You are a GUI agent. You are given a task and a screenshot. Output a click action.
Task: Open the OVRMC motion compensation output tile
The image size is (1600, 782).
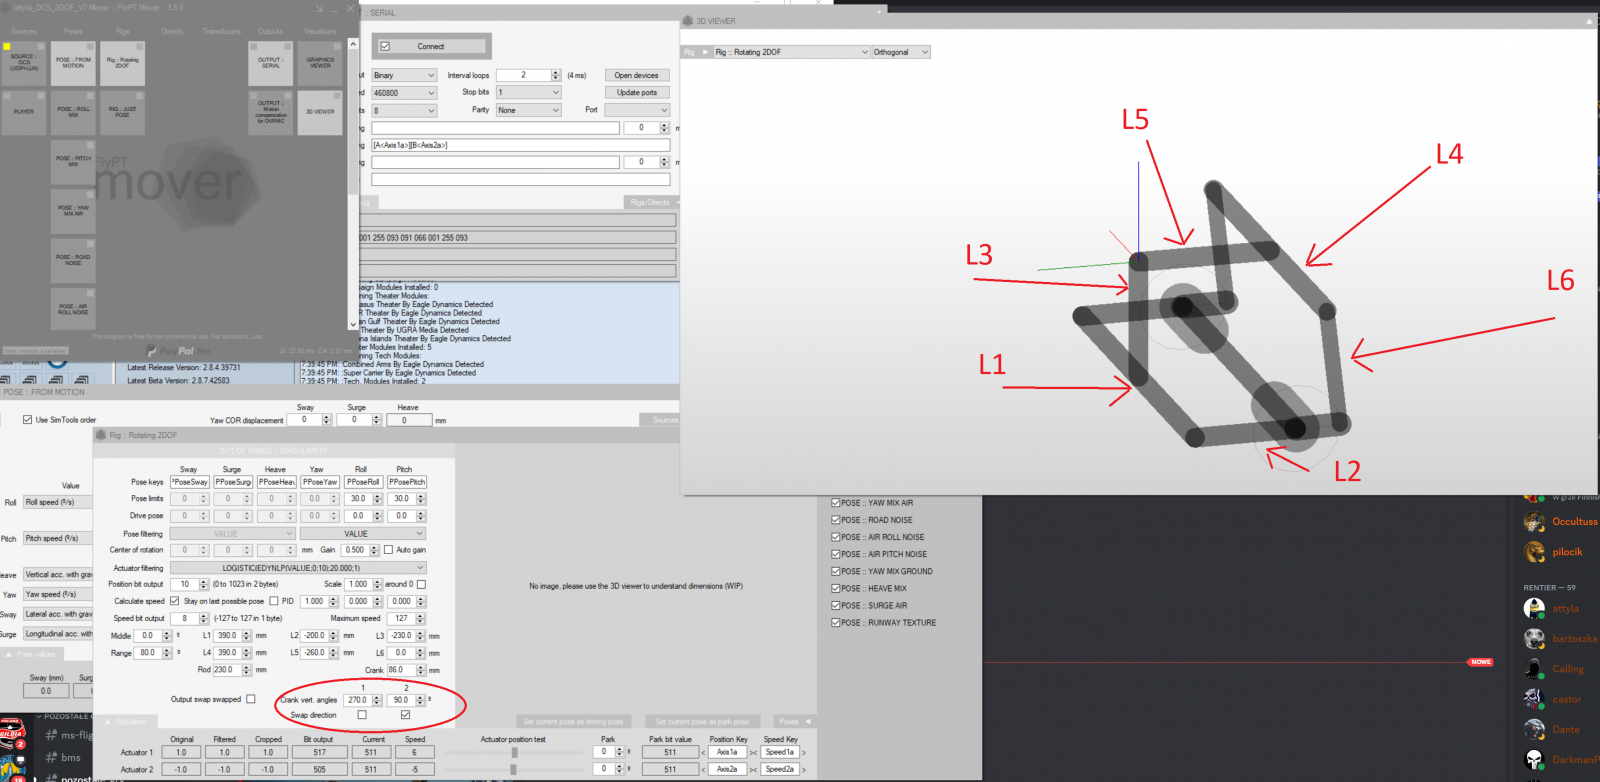[270, 112]
